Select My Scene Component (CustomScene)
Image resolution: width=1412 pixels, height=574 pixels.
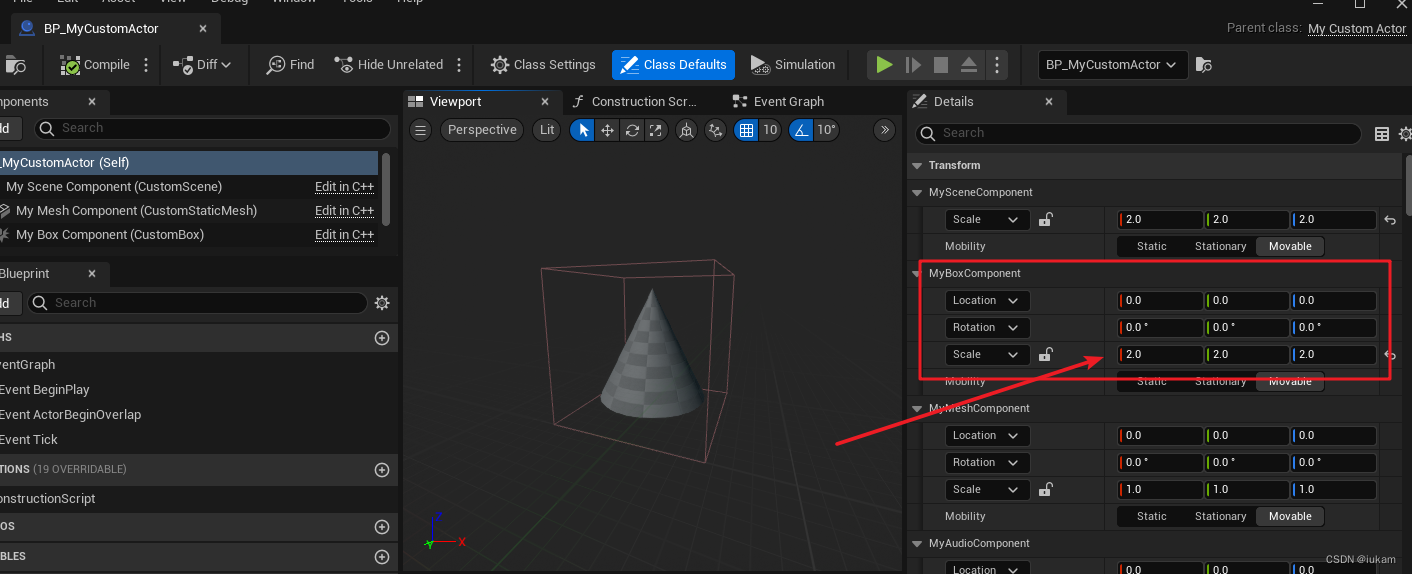point(114,187)
